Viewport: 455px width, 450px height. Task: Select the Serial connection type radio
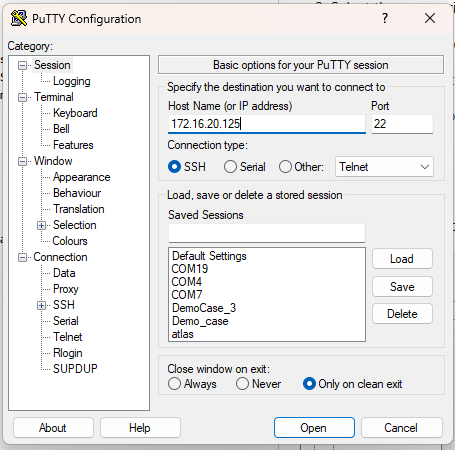pos(230,167)
